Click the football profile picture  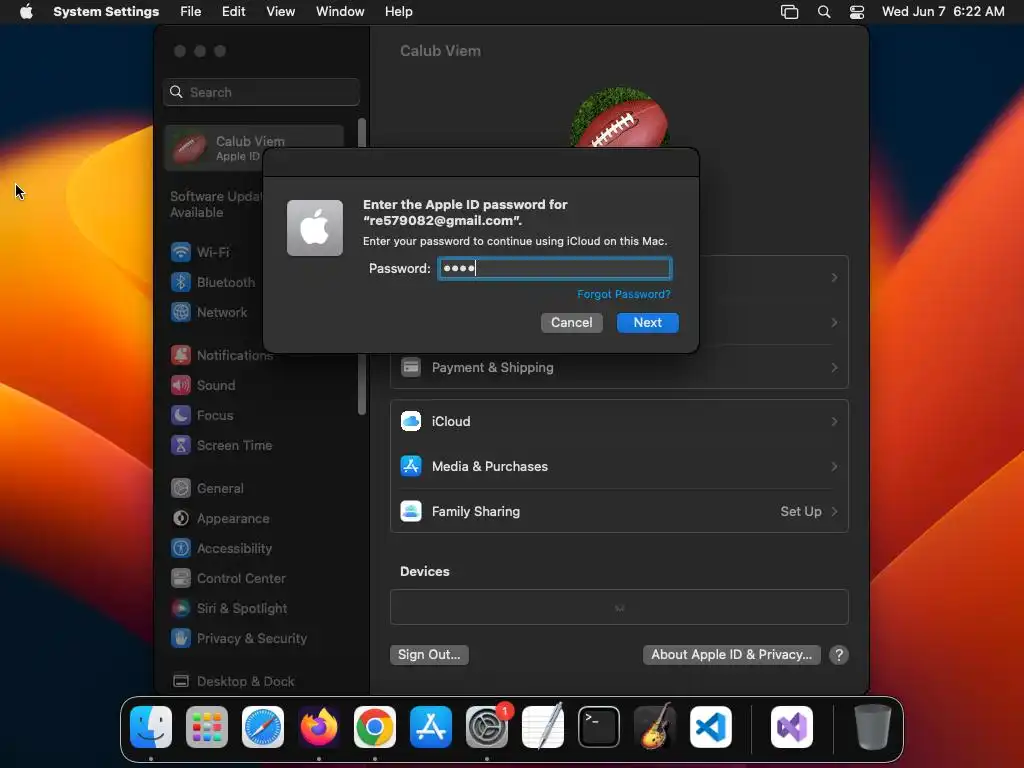[x=619, y=118]
